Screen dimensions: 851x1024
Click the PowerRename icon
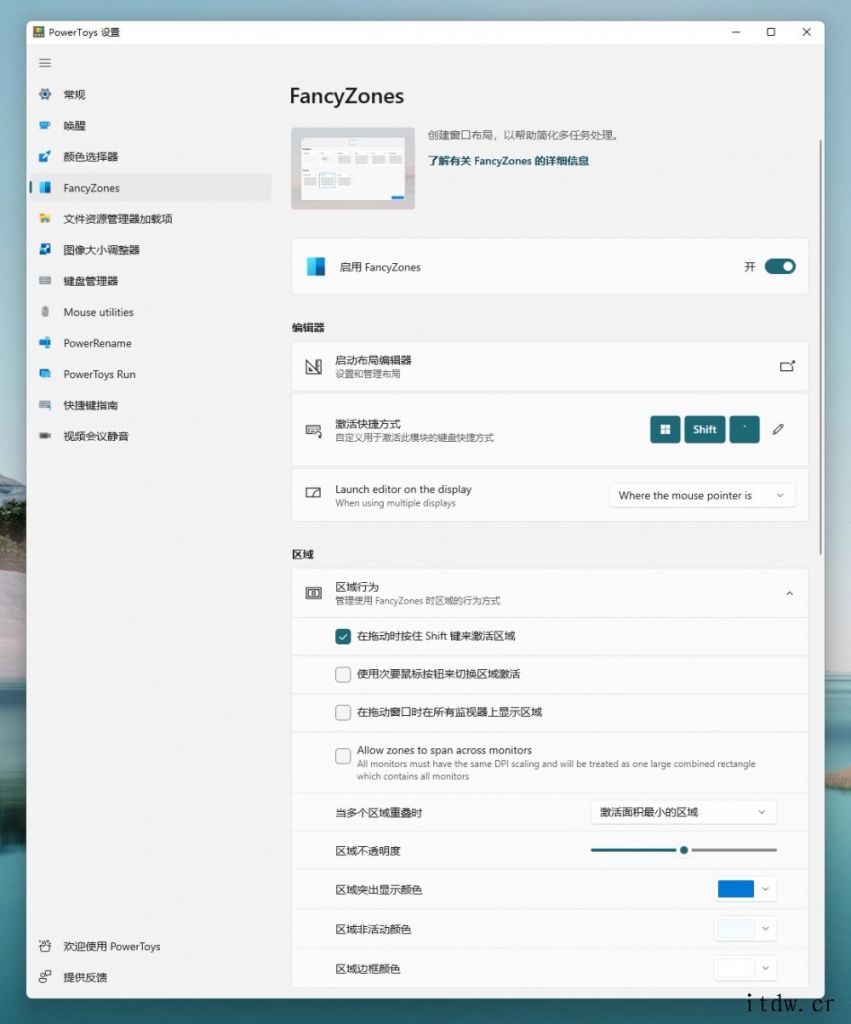45,343
